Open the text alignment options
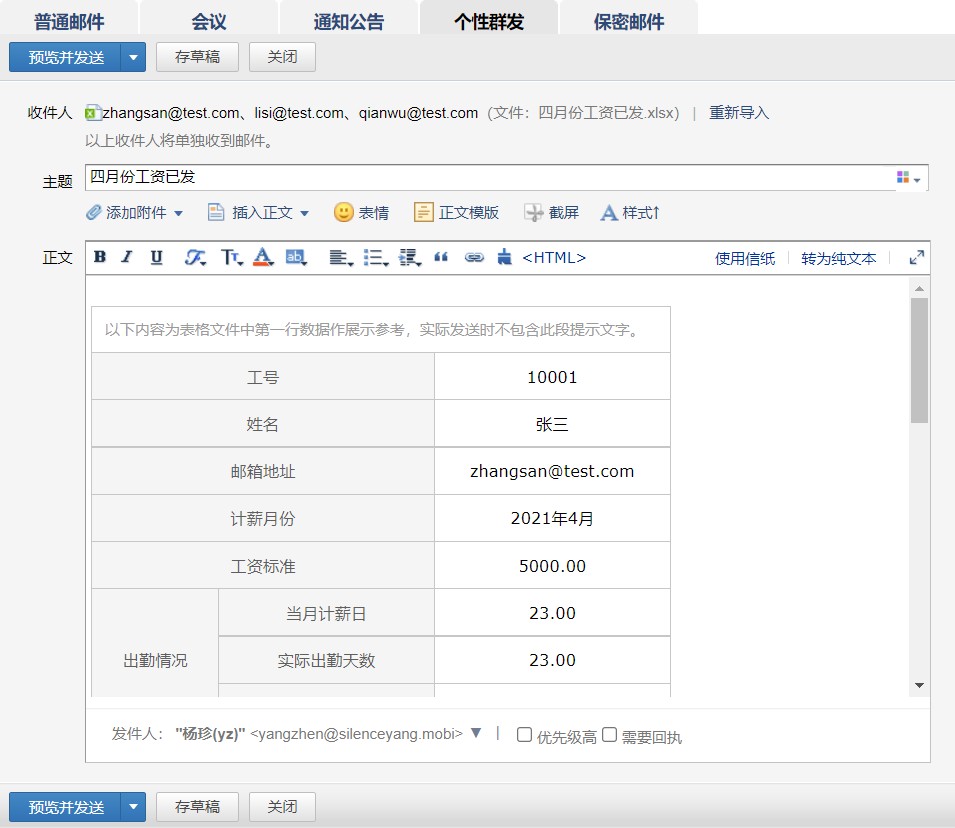 (x=340, y=258)
